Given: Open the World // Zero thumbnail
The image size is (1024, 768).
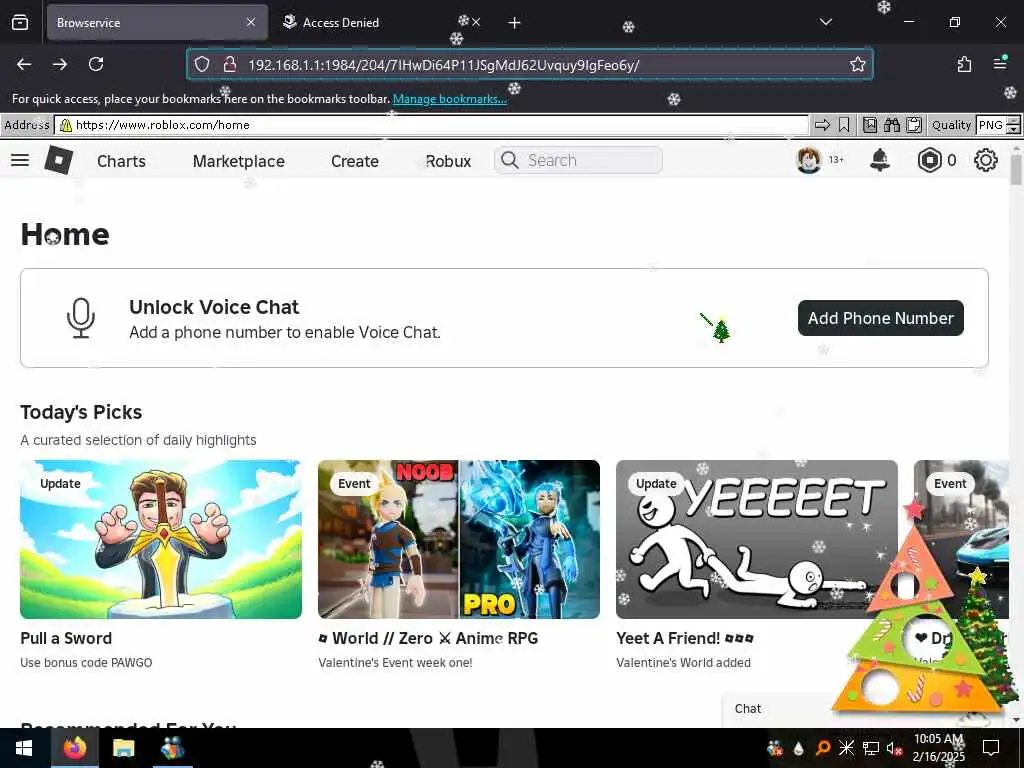Looking at the screenshot, I should pyautogui.click(x=458, y=539).
